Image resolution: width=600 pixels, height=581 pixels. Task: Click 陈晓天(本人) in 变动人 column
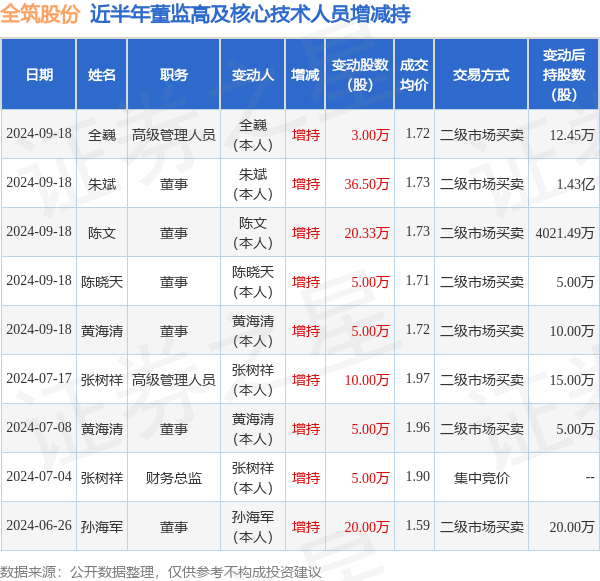tap(253, 282)
